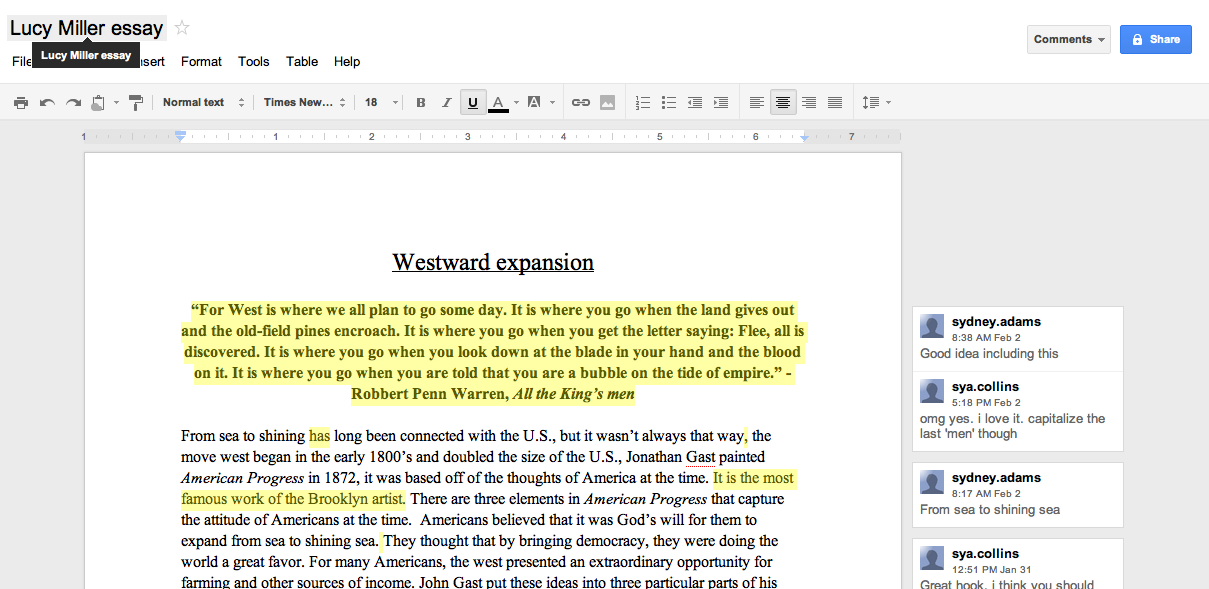Viewport: 1209px width, 589px height.
Task: Open the Times New Roman font dropdown
Action: click(305, 102)
